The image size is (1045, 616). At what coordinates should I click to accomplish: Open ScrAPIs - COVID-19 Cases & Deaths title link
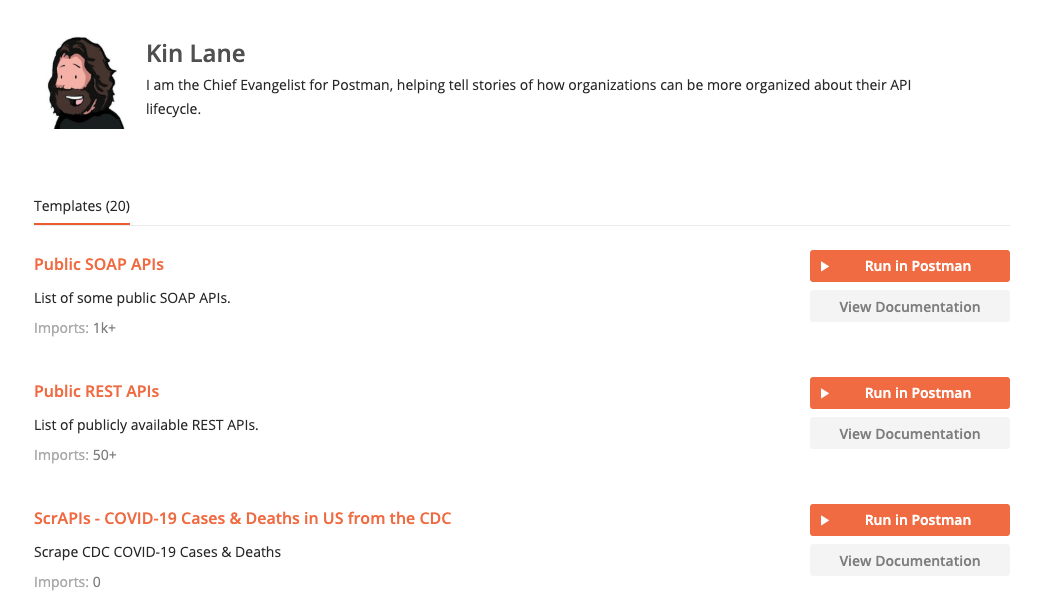[x=243, y=518]
